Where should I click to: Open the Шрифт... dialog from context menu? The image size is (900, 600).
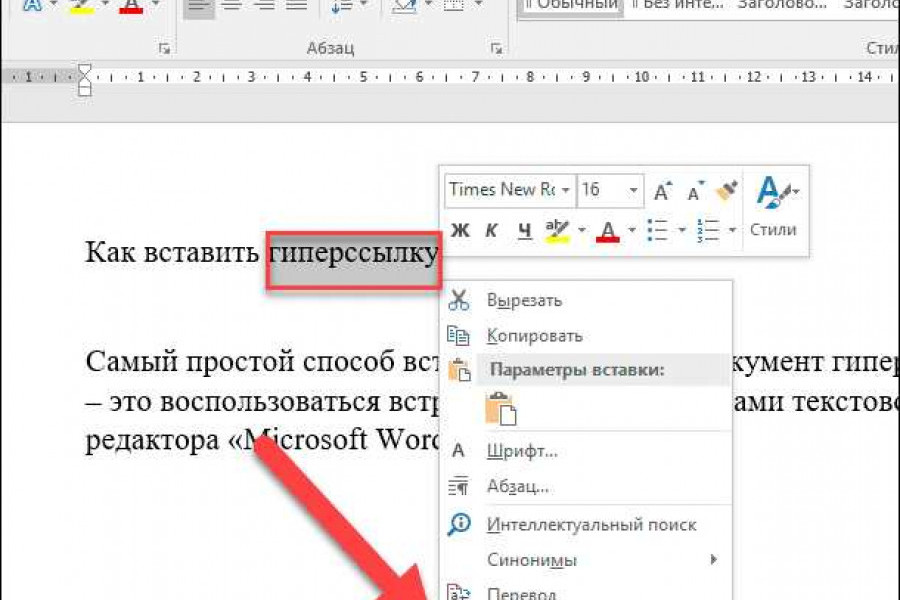(x=521, y=451)
